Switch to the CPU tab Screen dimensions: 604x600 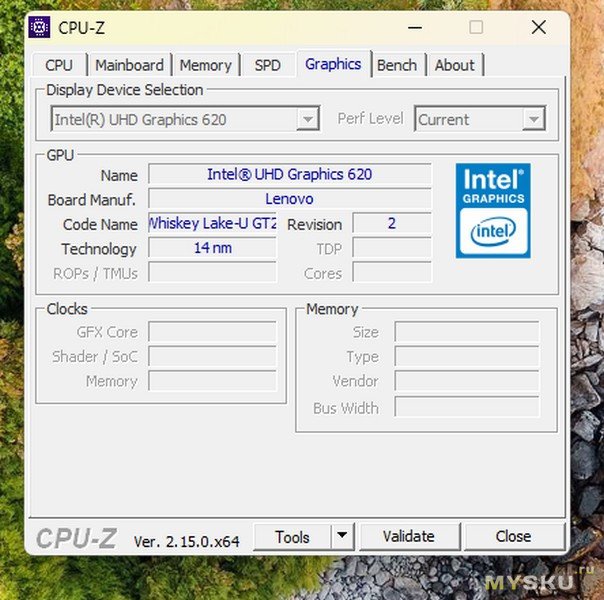[59, 65]
